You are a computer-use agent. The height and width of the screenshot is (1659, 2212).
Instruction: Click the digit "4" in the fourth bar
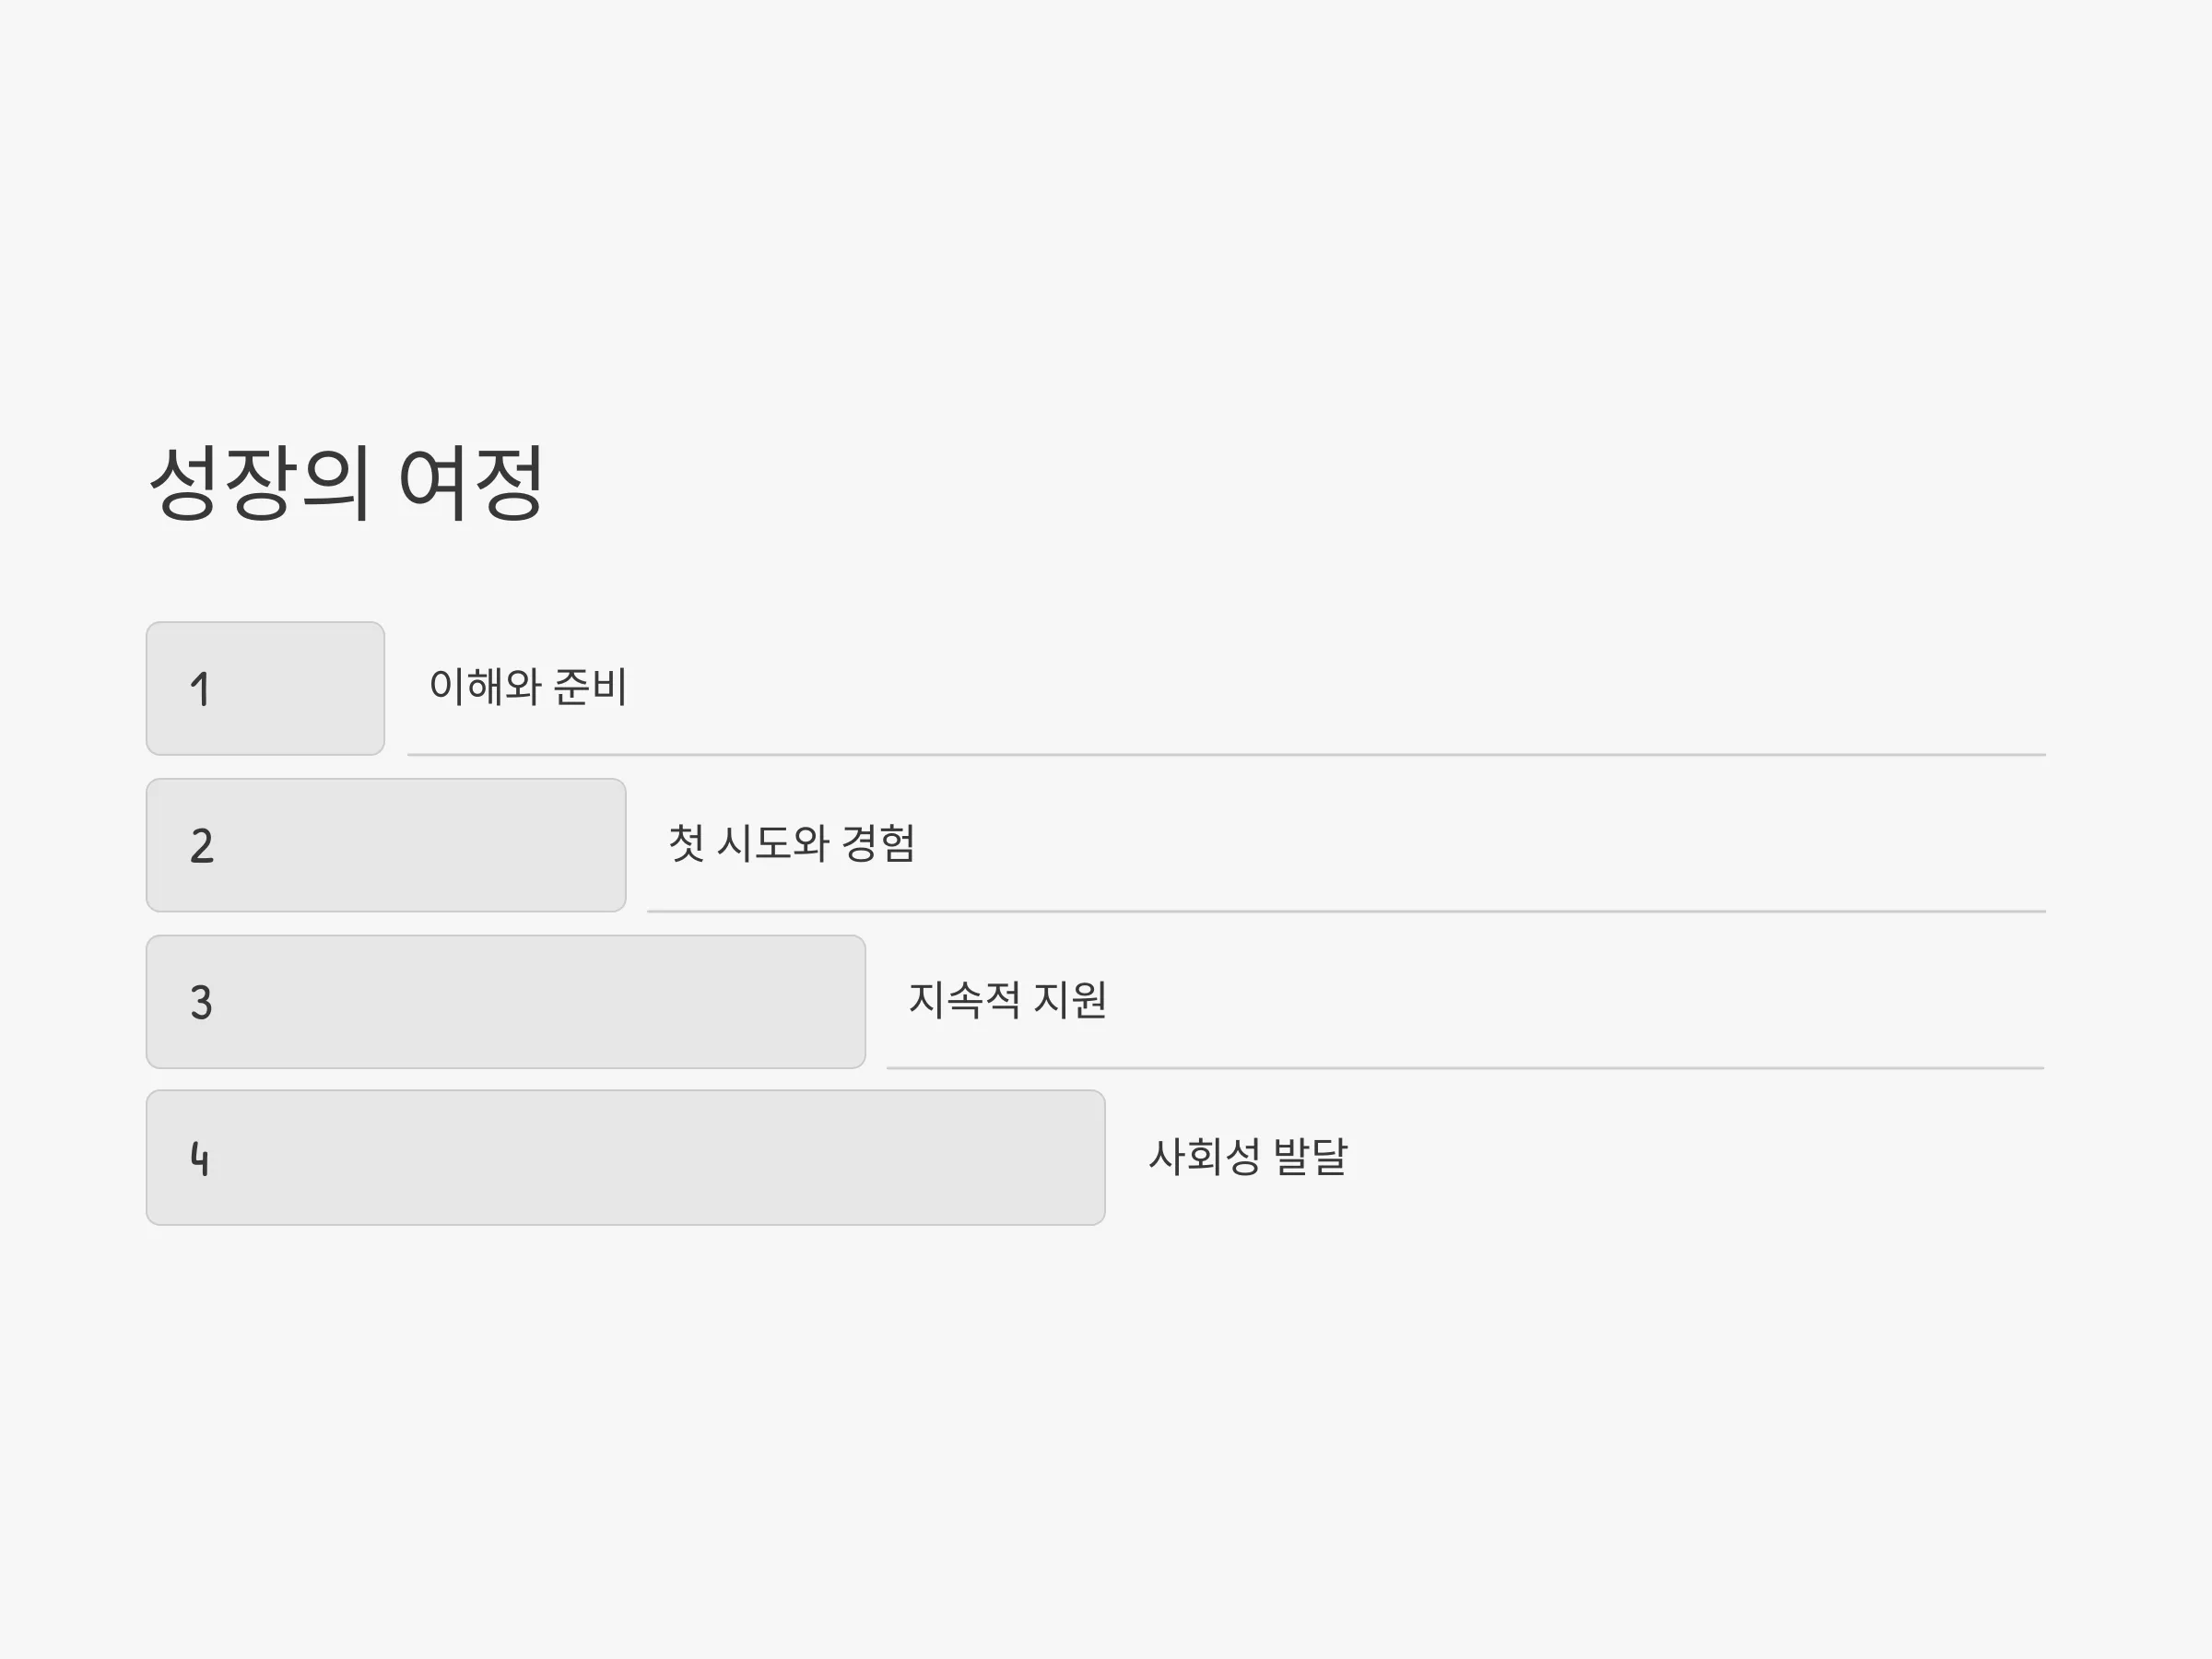pyautogui.click(x=200, y=1159)
